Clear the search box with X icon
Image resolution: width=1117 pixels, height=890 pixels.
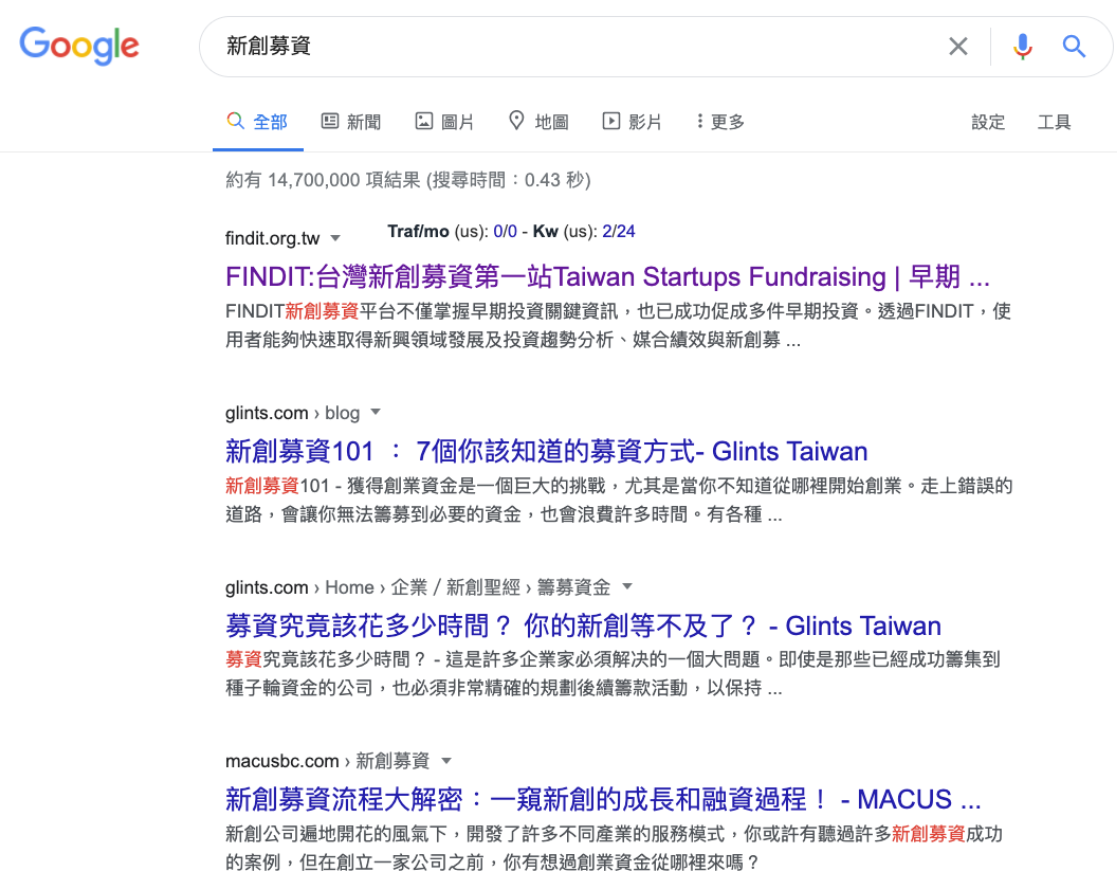click(958, 46)
